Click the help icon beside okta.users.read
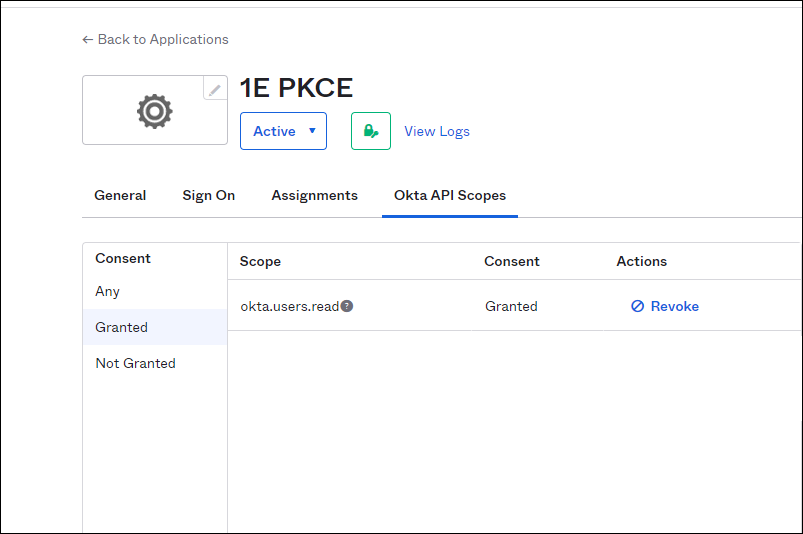803x534 pixels. click(347, 306)
